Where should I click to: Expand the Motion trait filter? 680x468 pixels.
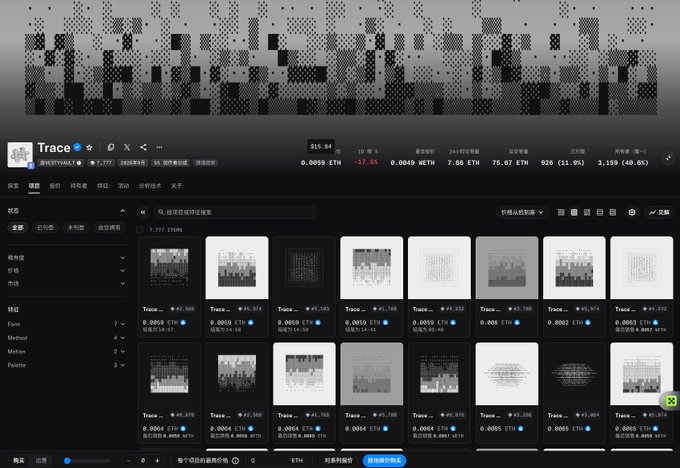point(66,352)
